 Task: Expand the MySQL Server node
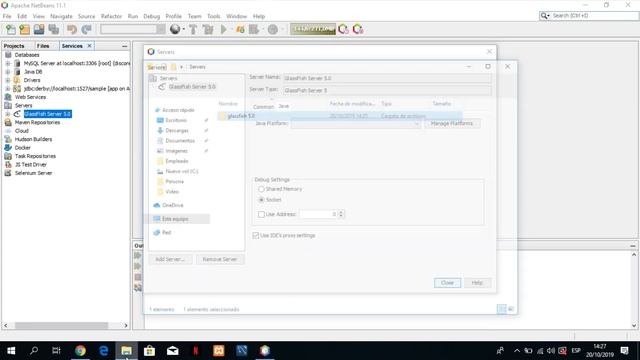pyautogui.click(x=7, y=63)
